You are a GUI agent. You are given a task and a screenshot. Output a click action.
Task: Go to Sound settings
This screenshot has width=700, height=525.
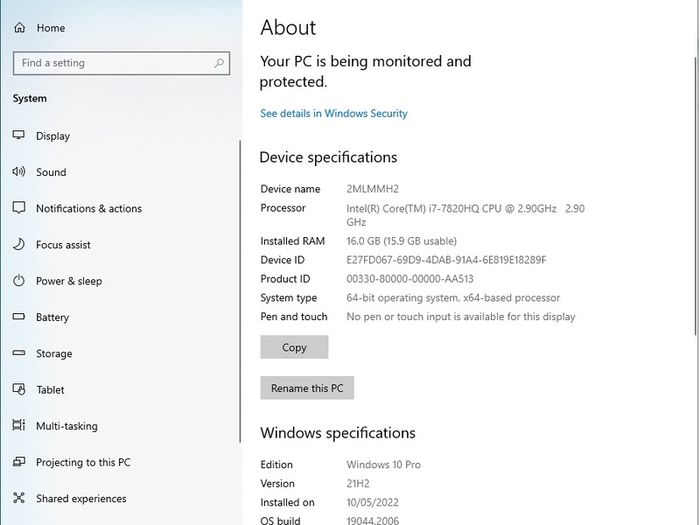[x=51, y=172]
